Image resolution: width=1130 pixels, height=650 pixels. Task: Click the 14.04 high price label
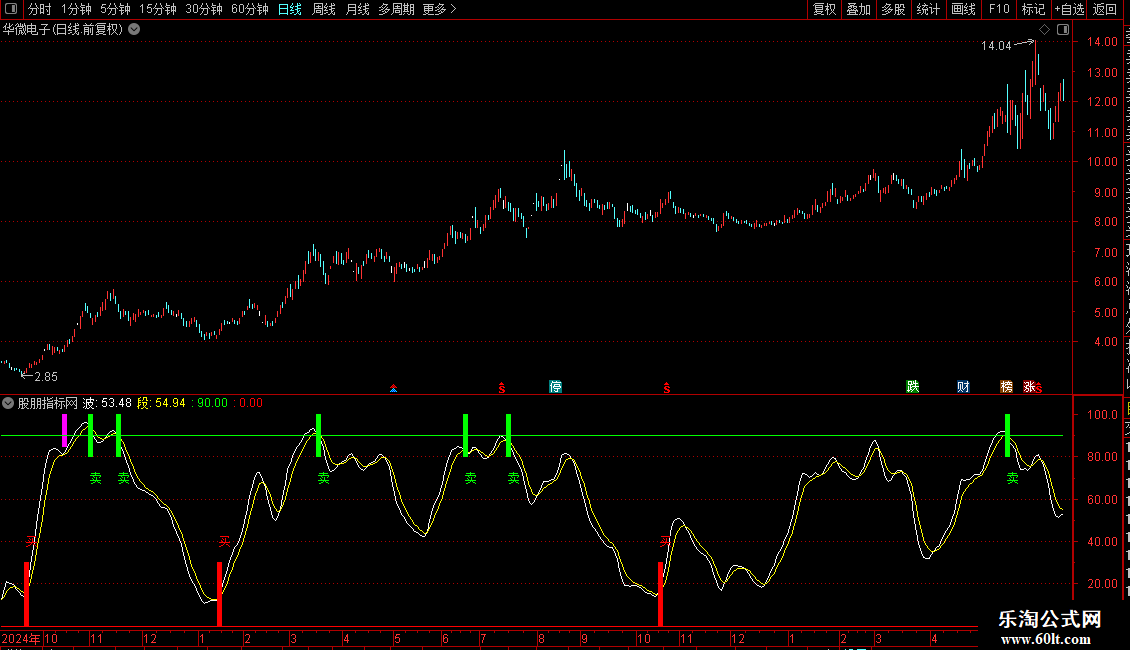996,45
